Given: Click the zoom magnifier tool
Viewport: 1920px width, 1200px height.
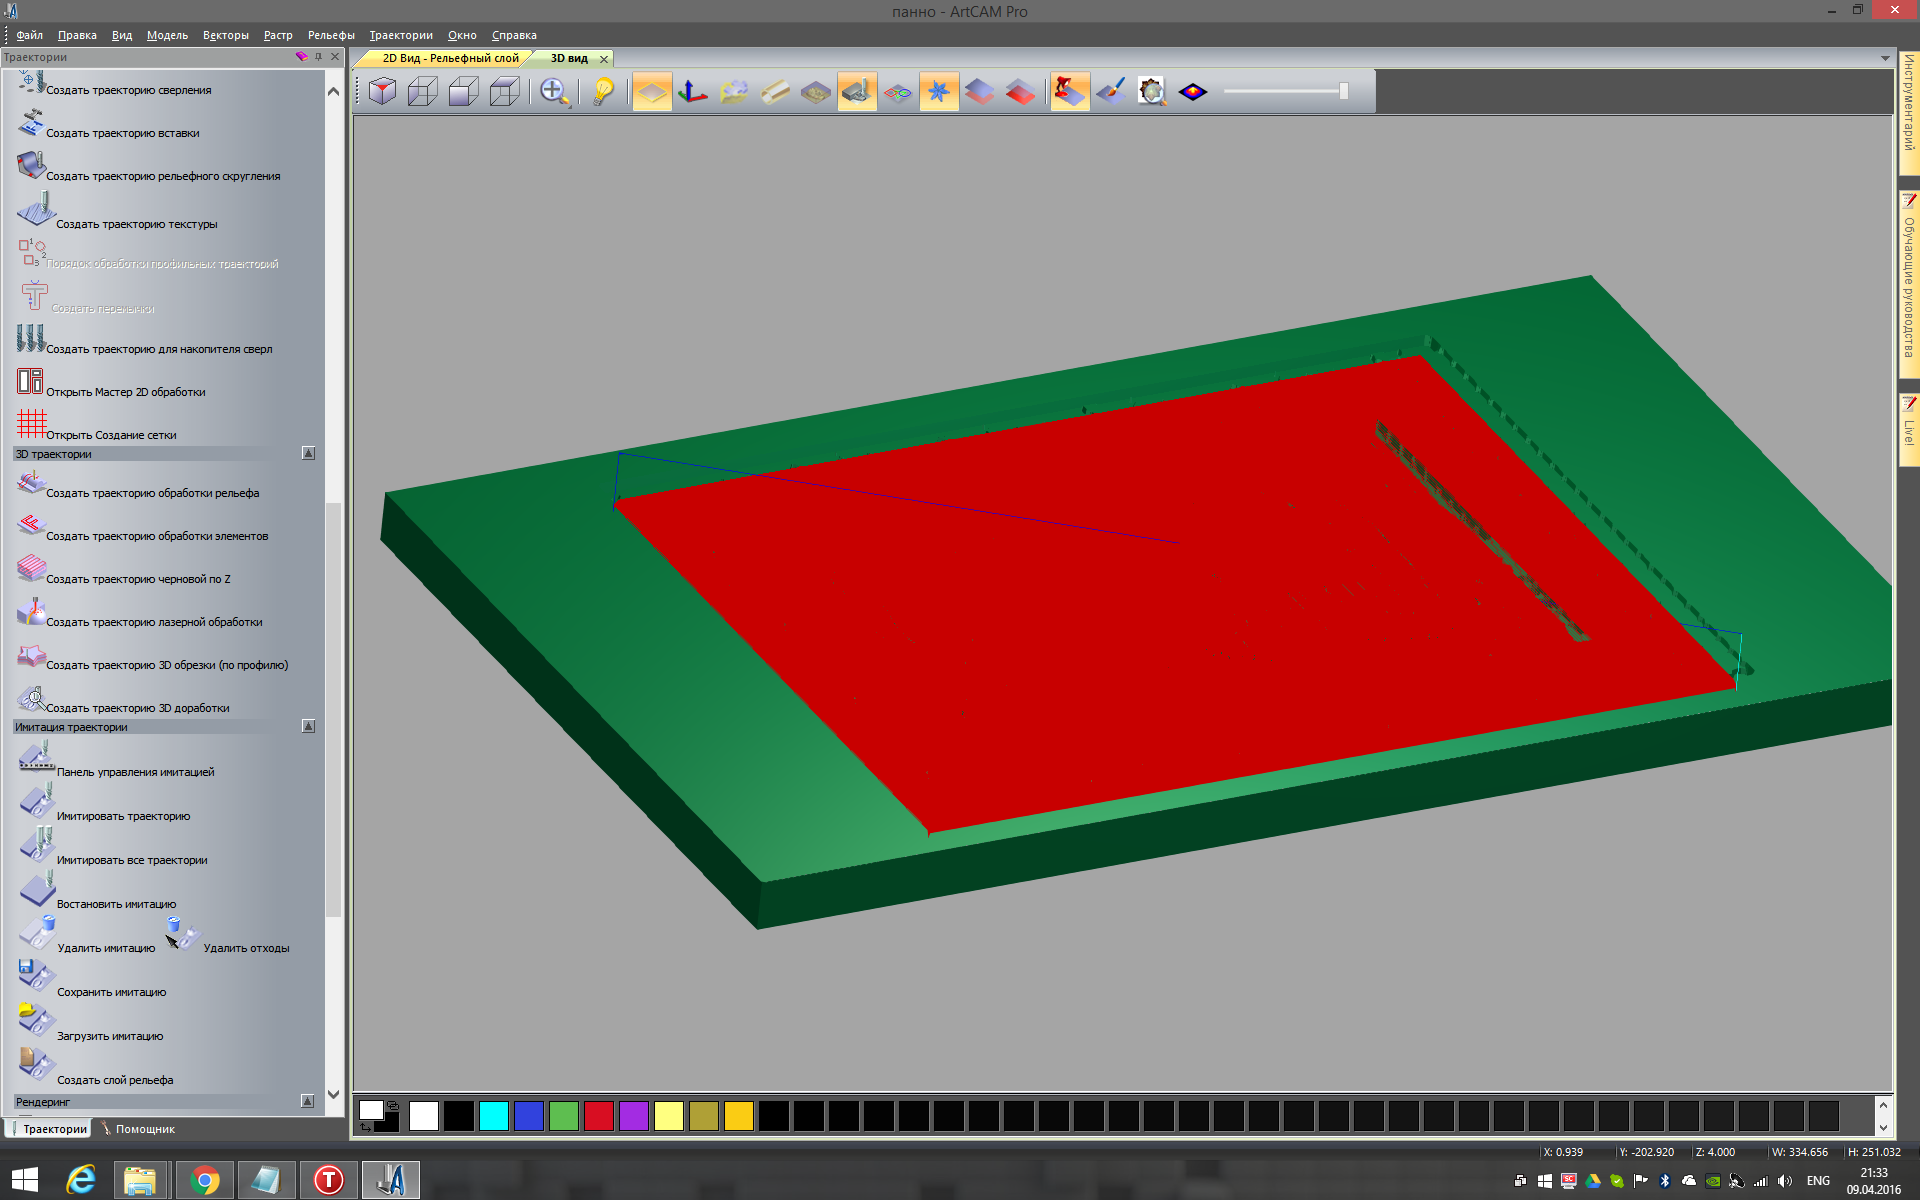Looking at the screenshot, I should [x=554, y=92].
